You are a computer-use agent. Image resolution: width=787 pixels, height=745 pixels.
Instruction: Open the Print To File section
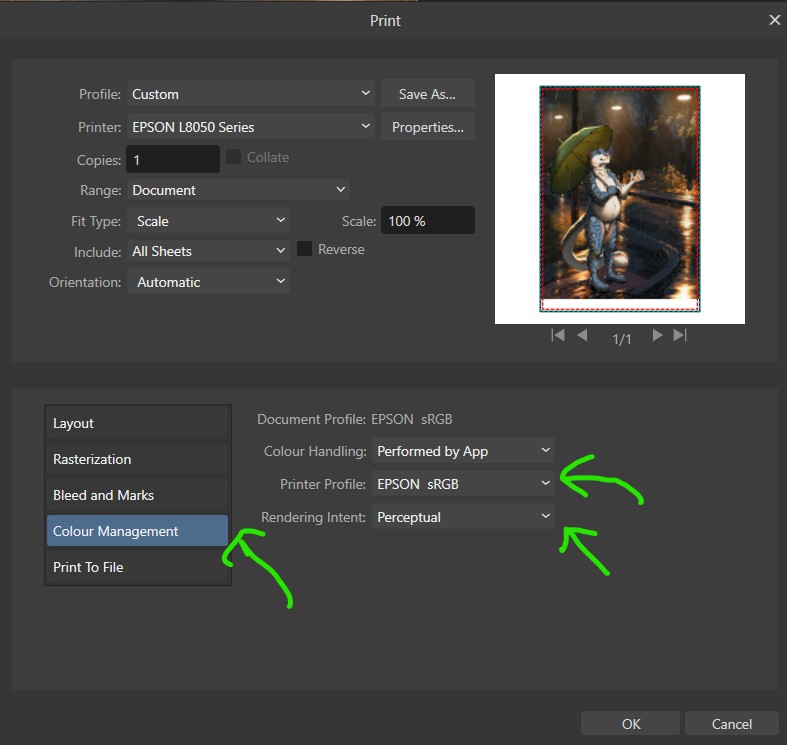click(x=137, y=567)
